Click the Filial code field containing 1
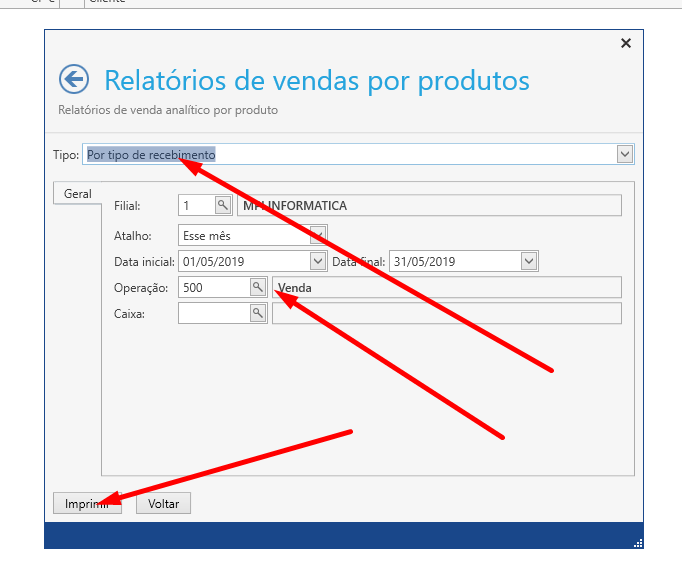 point(196,206)
